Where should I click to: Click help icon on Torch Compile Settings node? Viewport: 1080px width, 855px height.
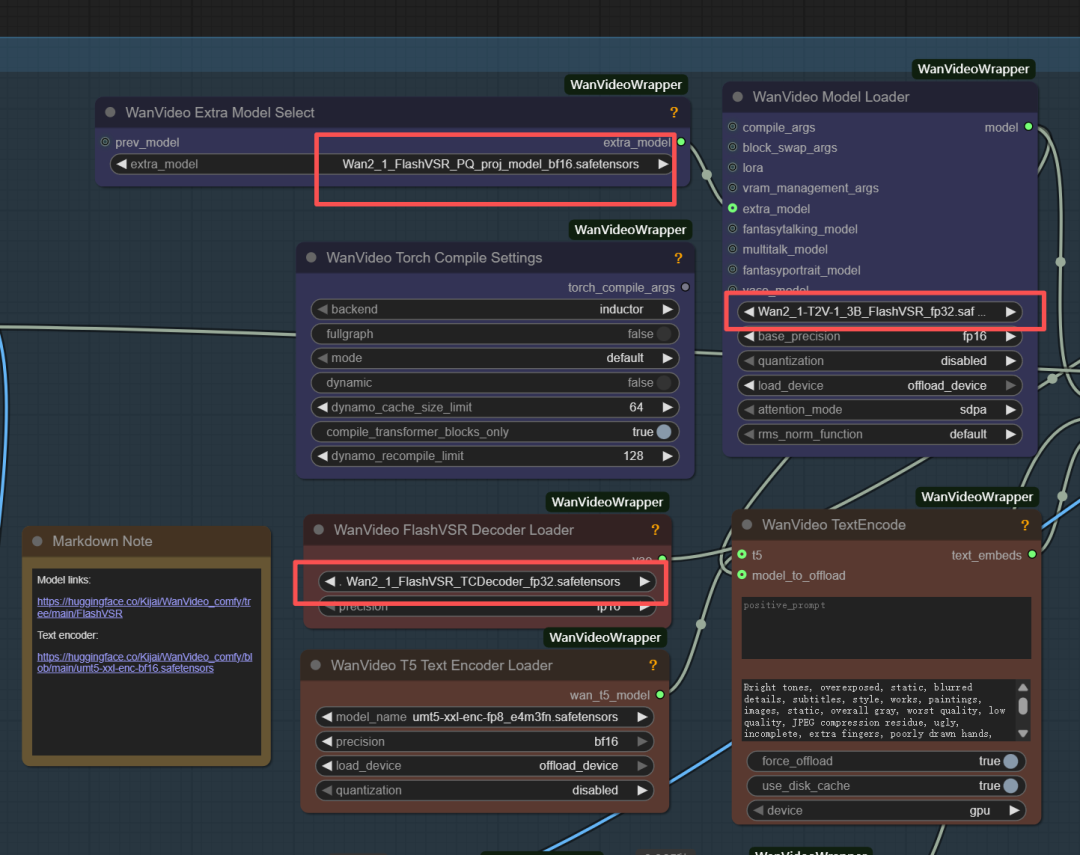coord(678,258)
